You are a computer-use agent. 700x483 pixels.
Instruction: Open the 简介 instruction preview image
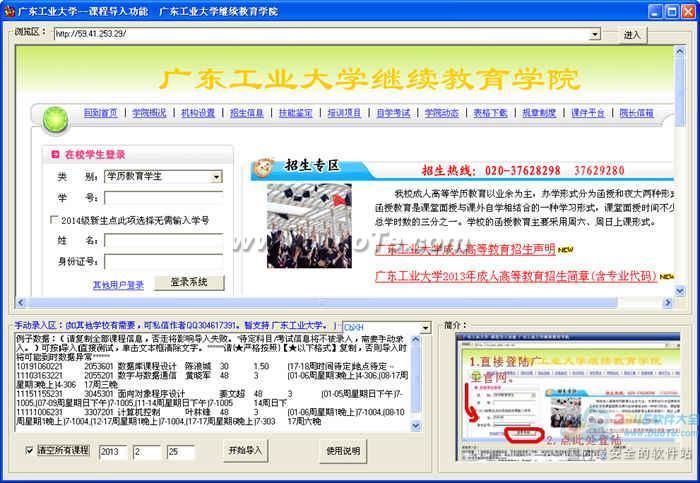568,397
